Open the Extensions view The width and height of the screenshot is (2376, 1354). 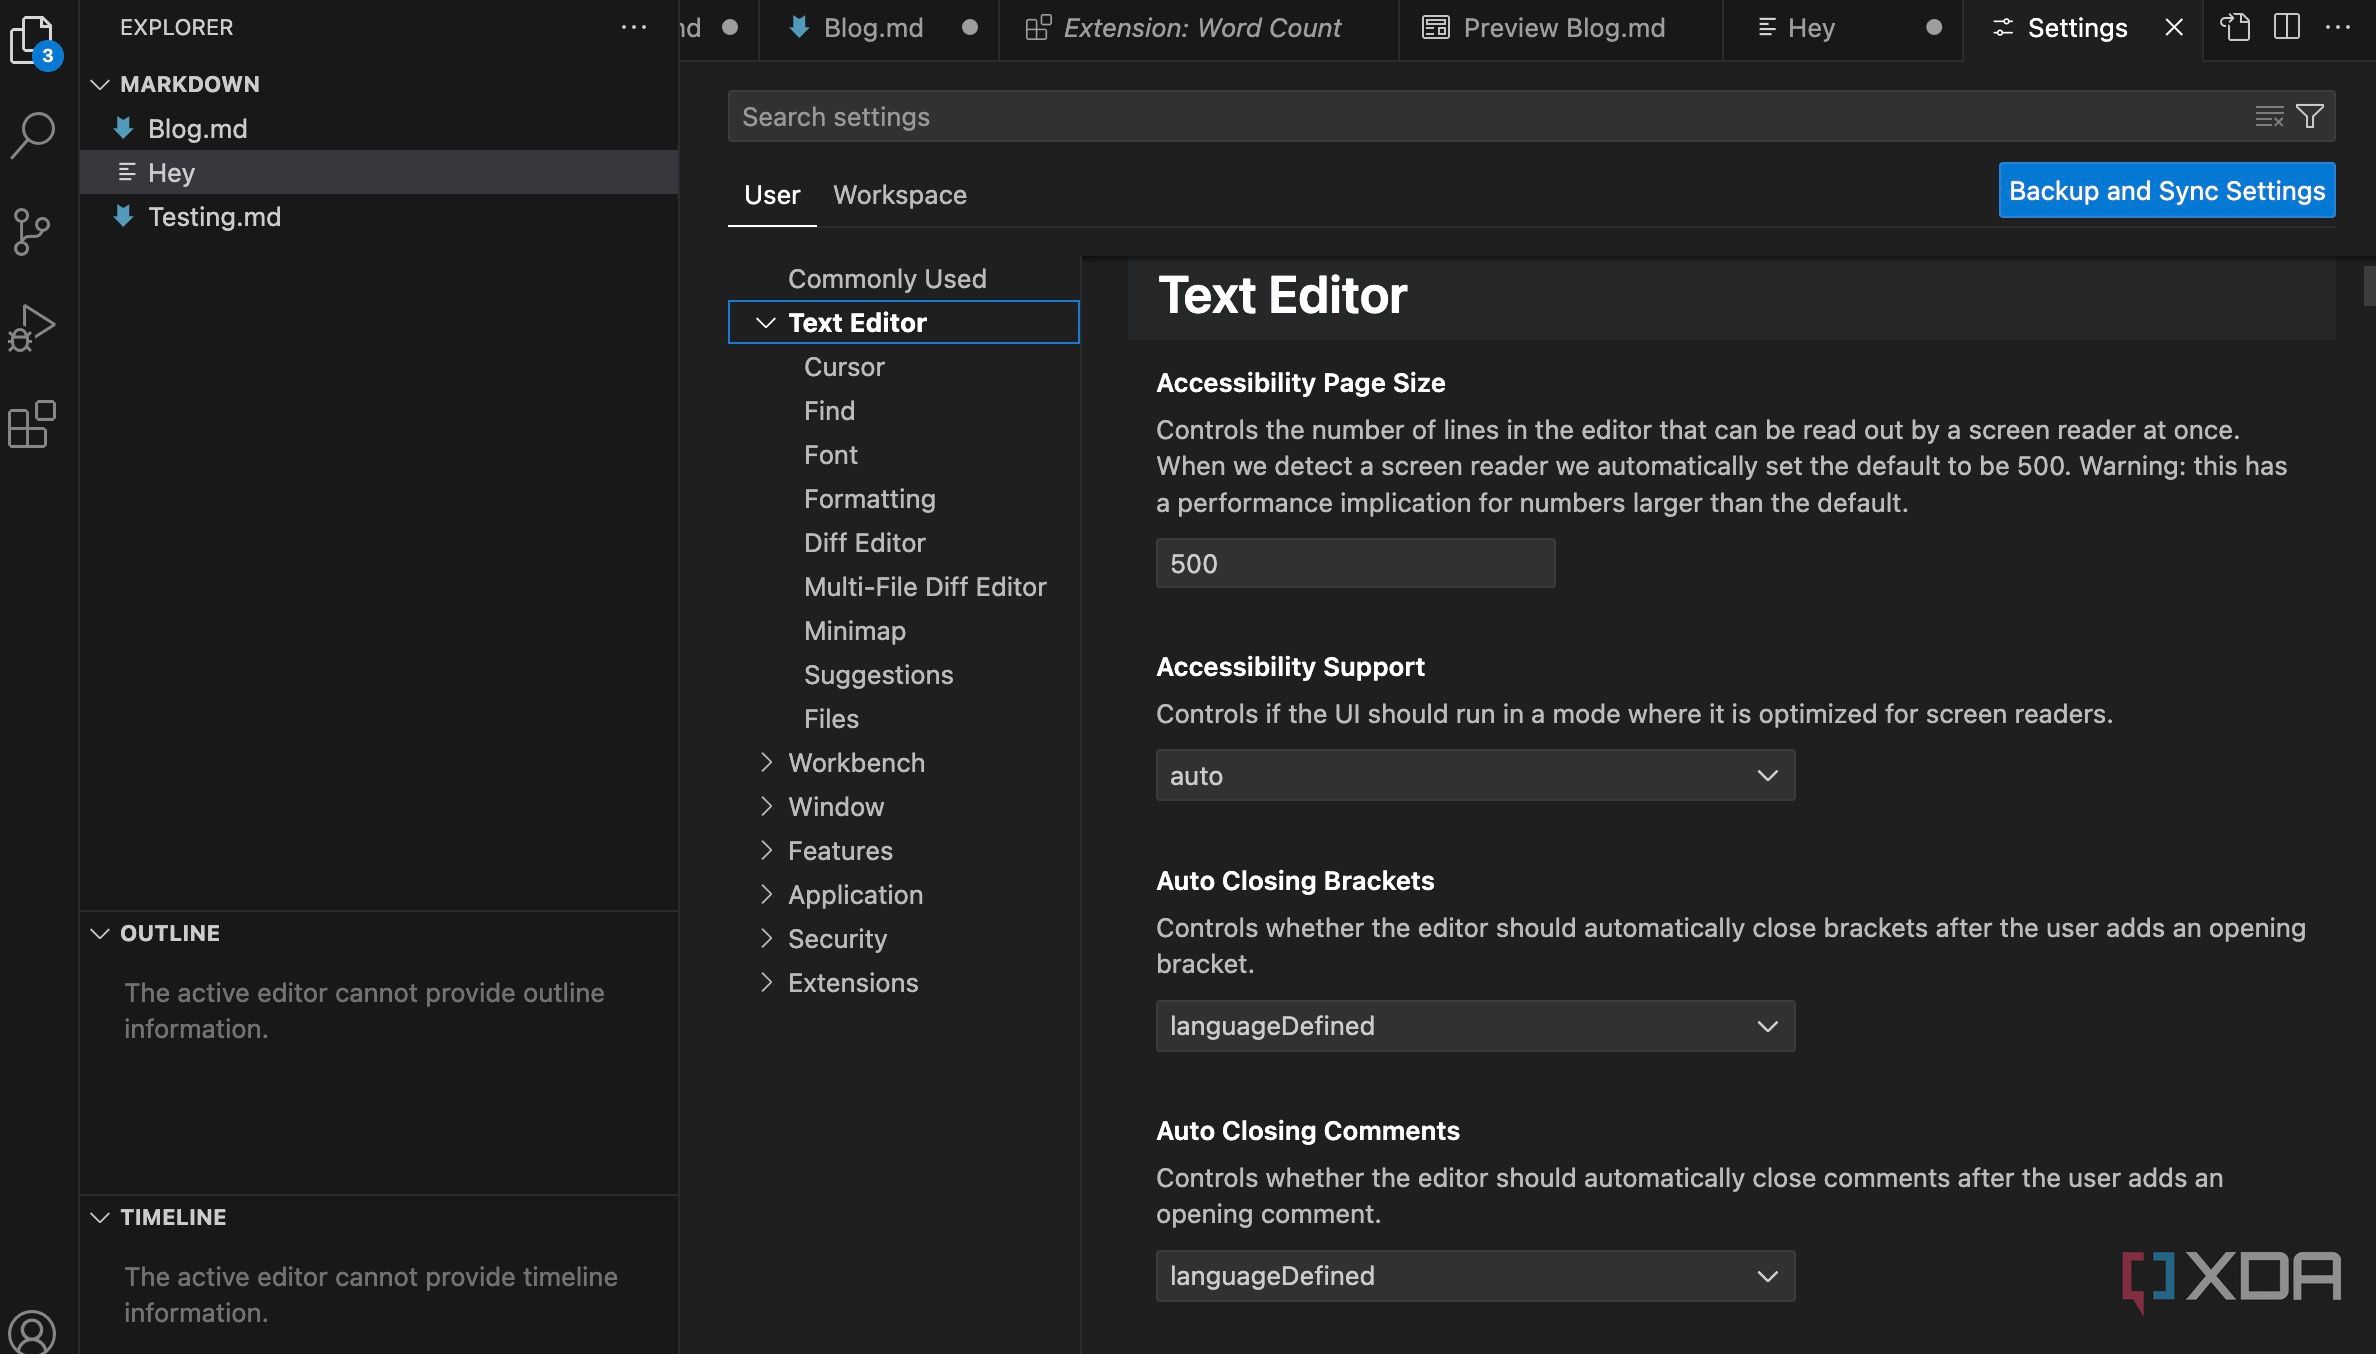(x=32, y=424)
